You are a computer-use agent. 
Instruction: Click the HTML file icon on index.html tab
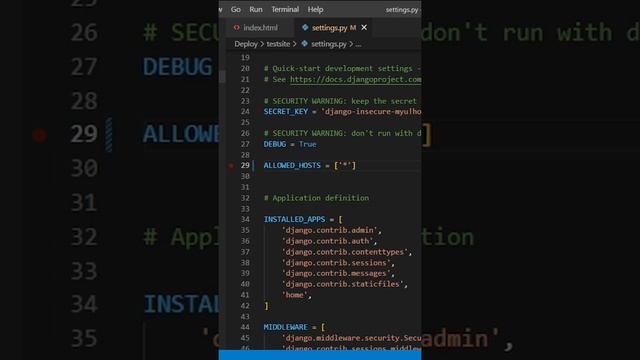(x=236, y=28)
